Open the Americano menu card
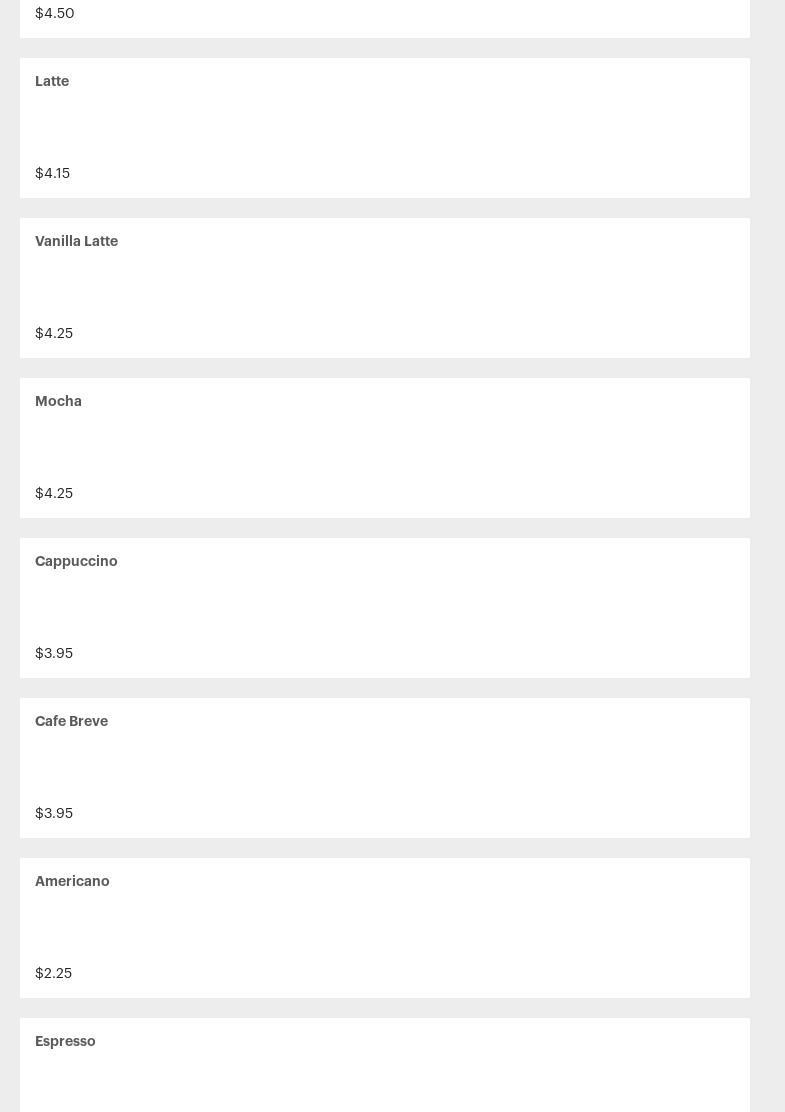Screen dimensions: 785x1112 coord(385,927)
